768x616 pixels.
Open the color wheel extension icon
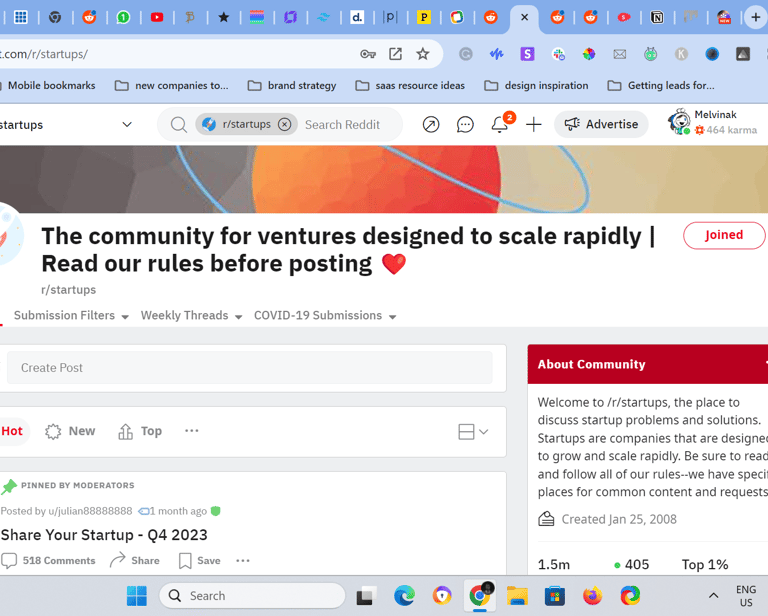click(589, 54)
